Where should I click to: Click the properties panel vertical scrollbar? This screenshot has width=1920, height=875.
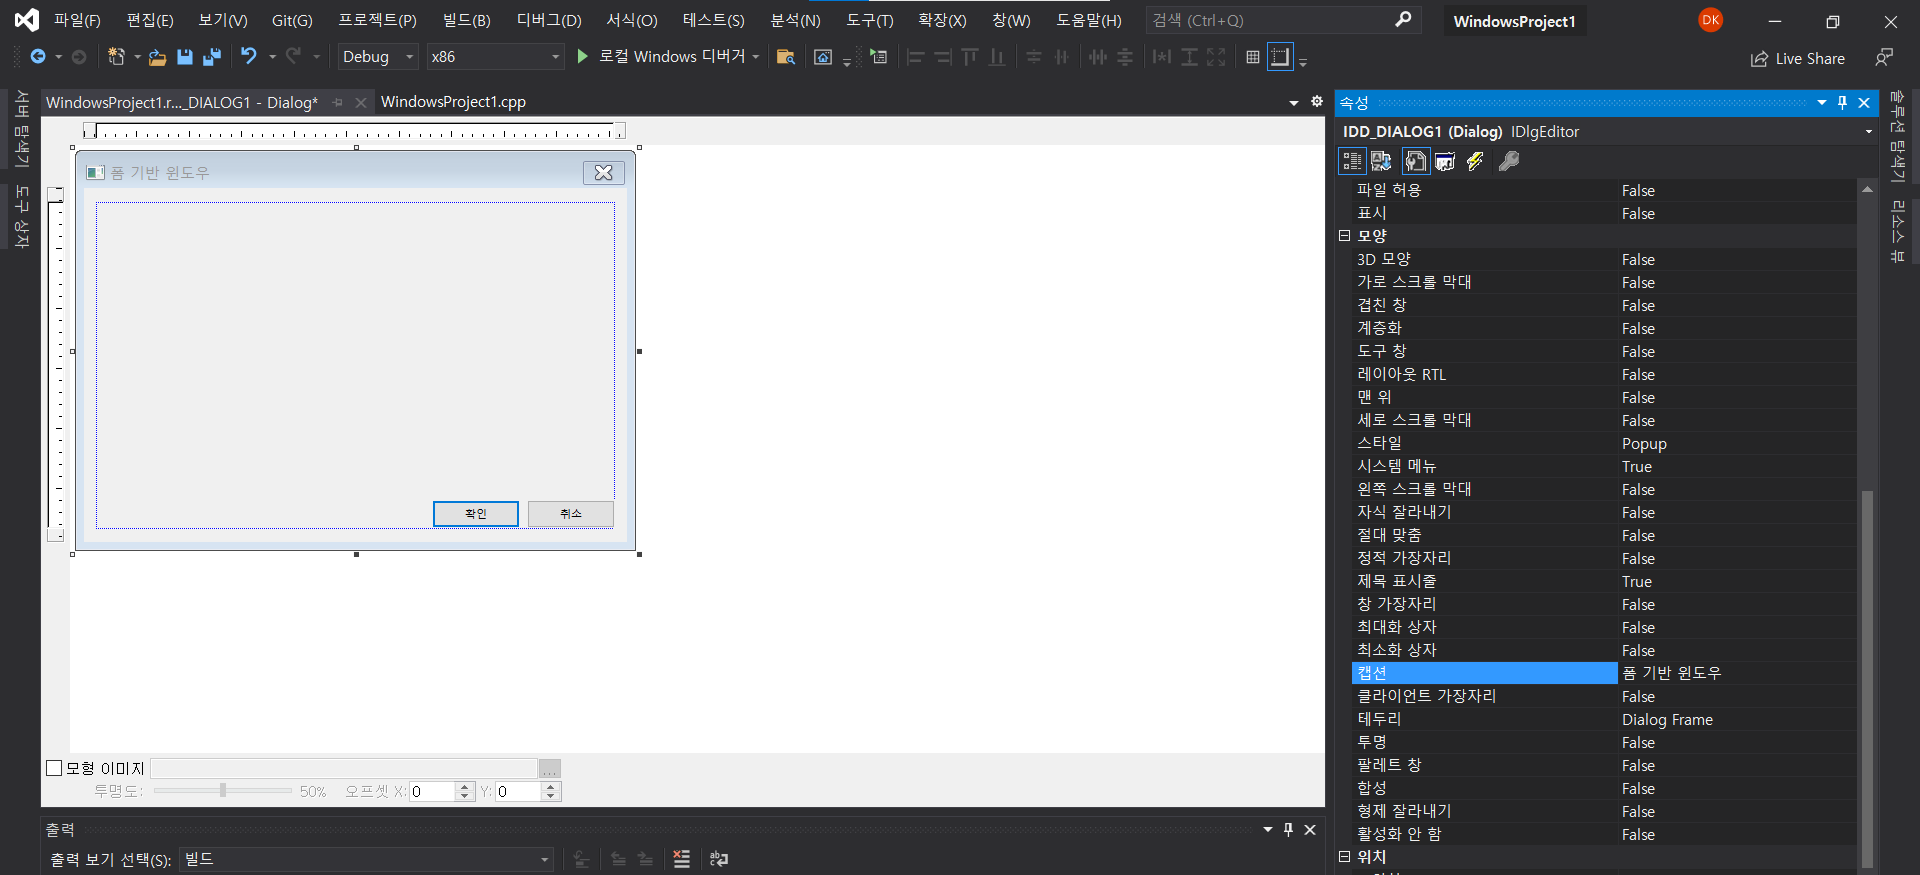(x=1867, y=680)
